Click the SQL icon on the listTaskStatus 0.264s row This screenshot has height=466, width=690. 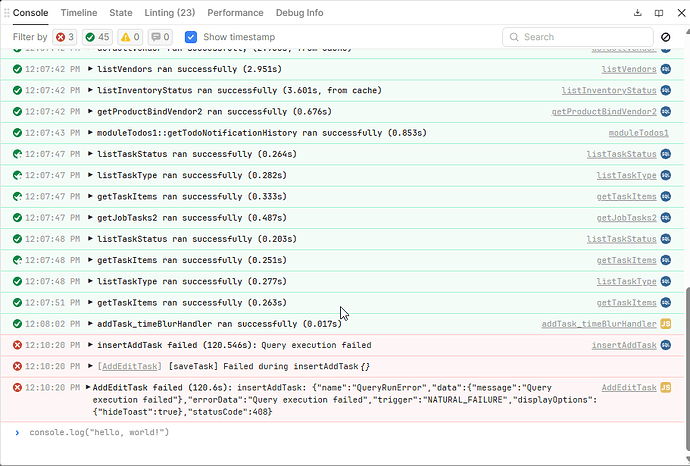click(x=666, y=154)
